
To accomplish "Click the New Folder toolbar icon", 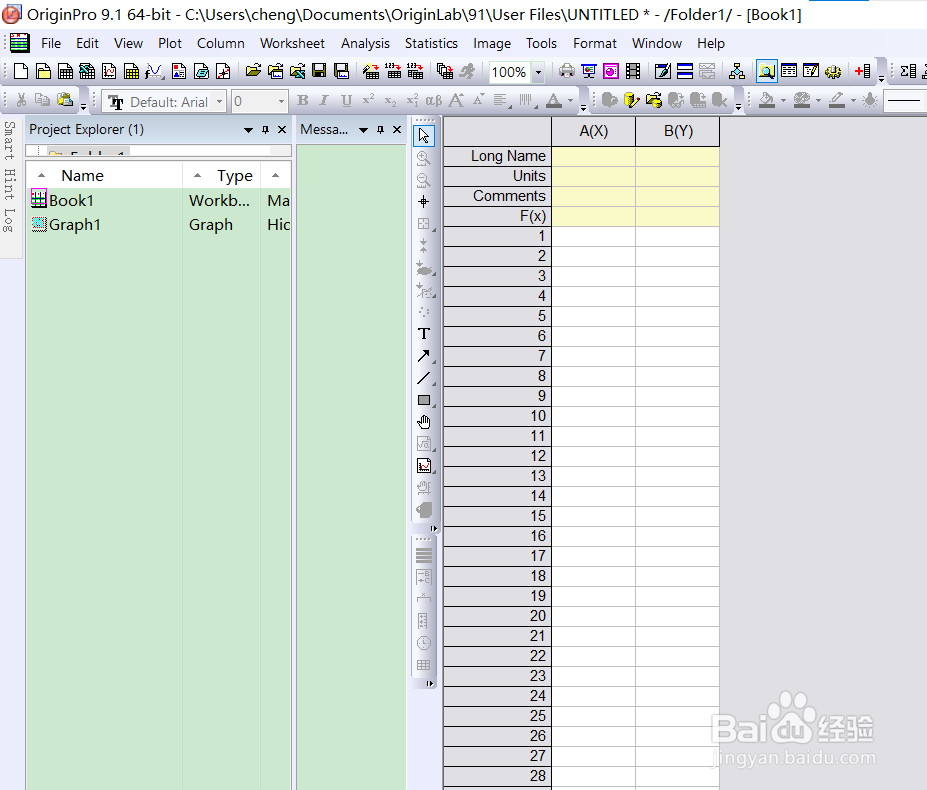I will pos(43,72).
